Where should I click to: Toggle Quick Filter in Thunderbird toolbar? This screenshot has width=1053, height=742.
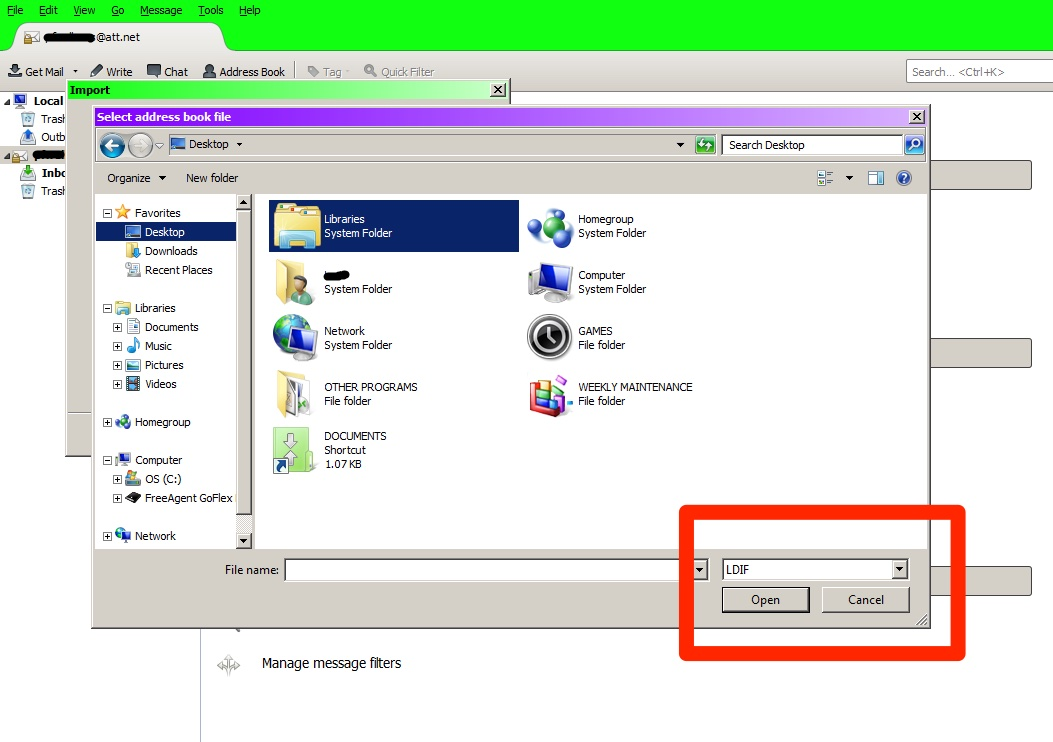click(399, 71)
